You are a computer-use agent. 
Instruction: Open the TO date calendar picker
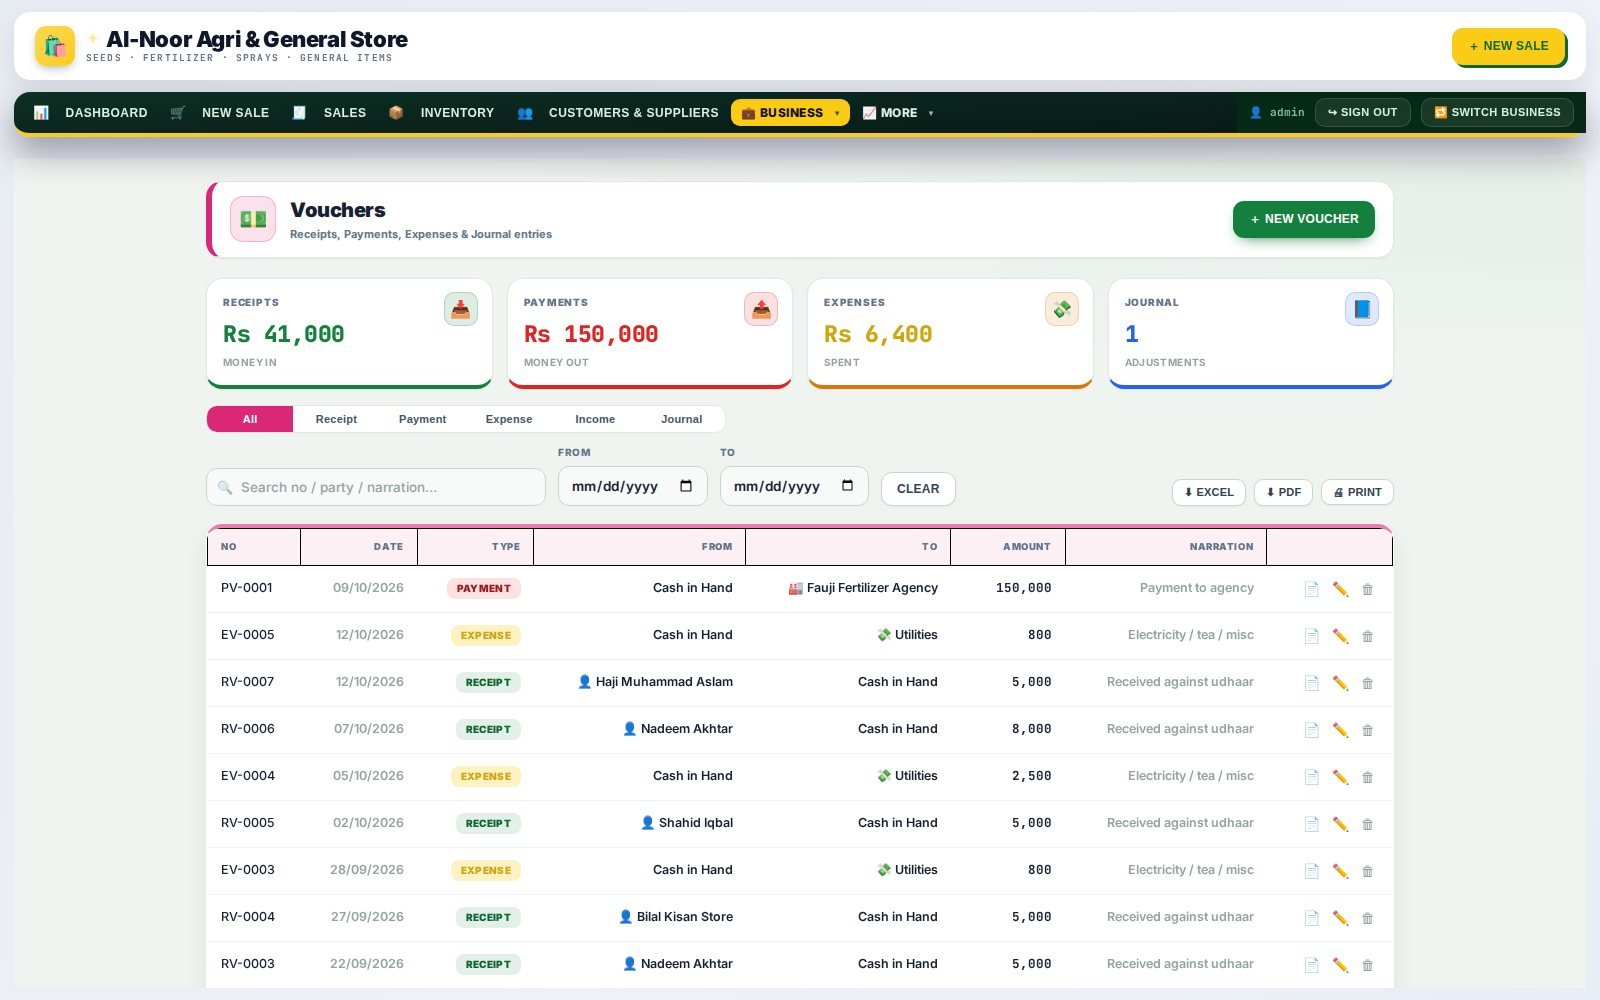coord(847,486)
